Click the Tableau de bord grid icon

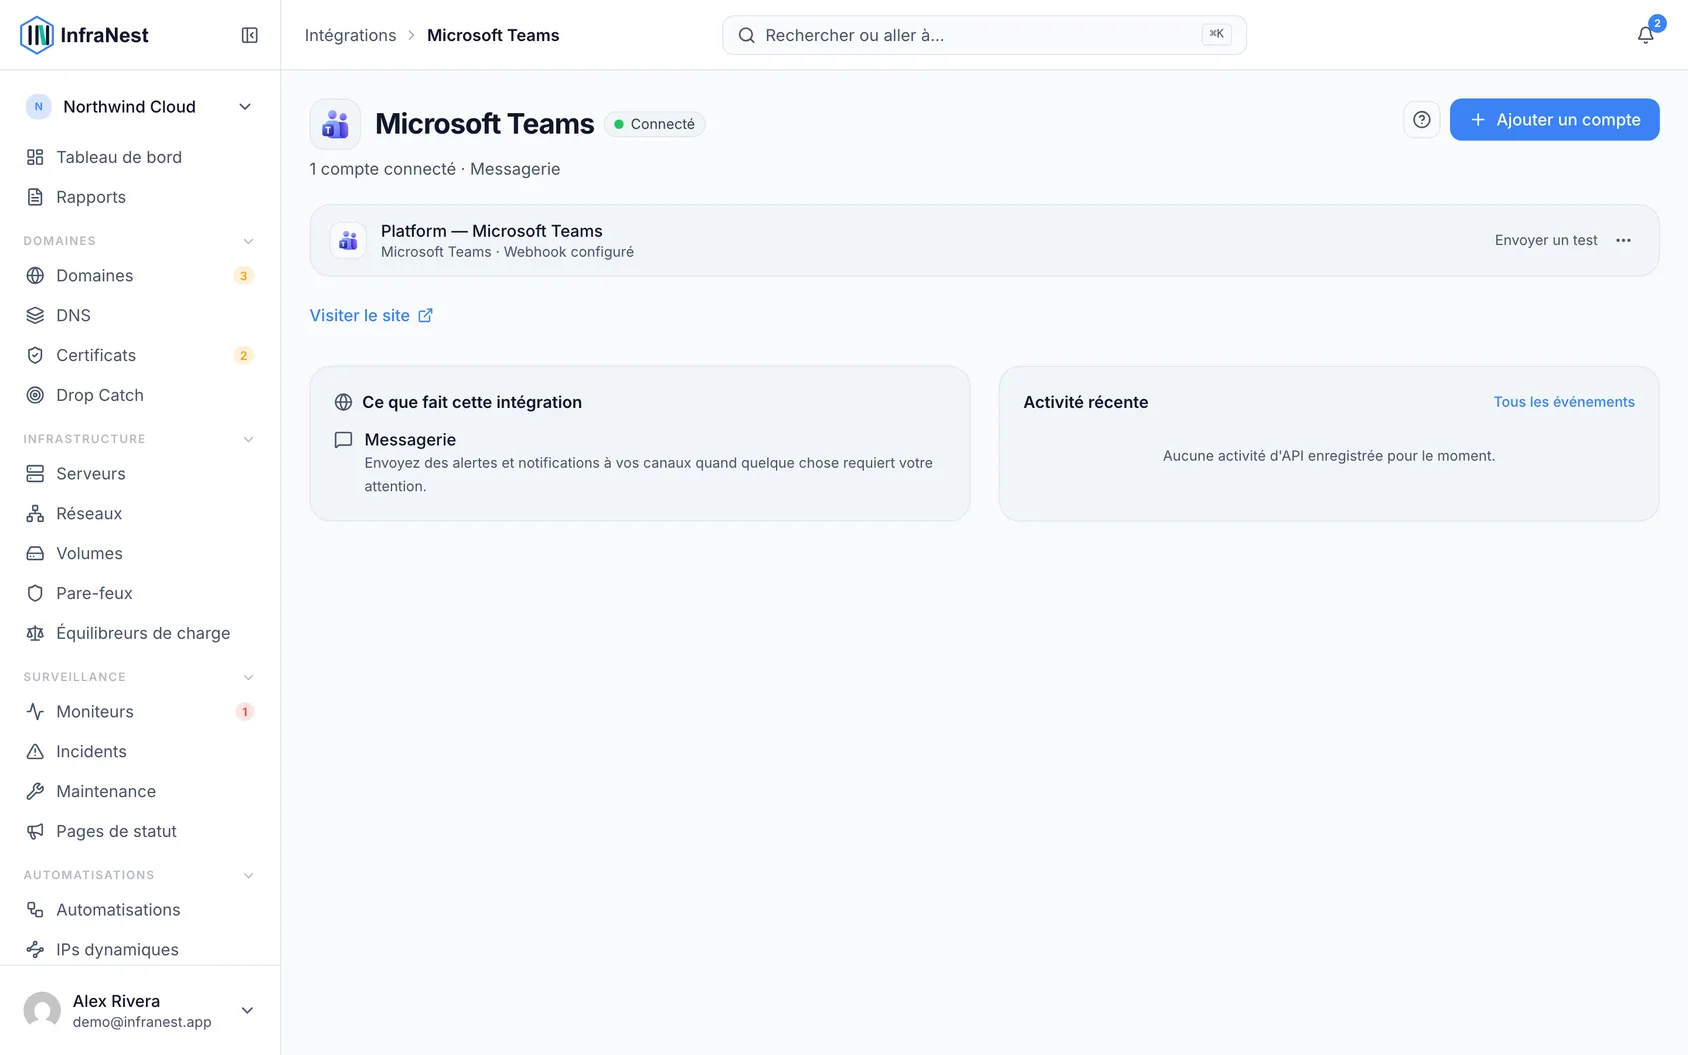(35, 157)
